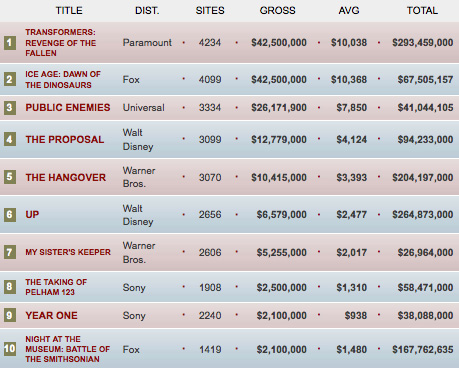This screenshot has height=368, width=459.
Task: Select the rank 10 number badge
Action: point(10,349)
